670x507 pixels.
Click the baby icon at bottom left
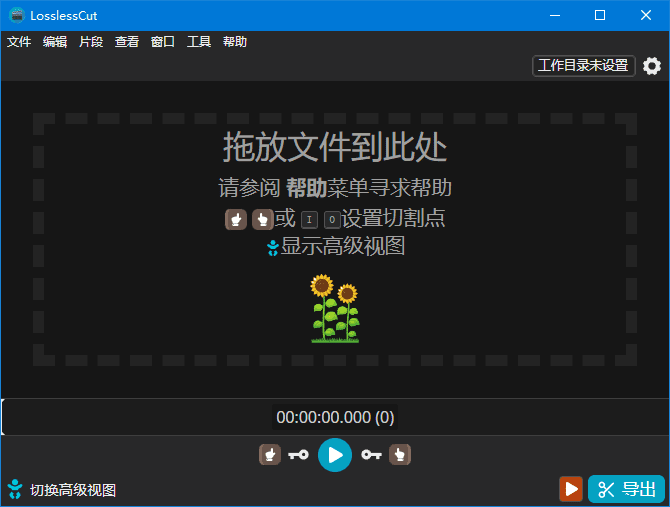click(x=15, y=489)
